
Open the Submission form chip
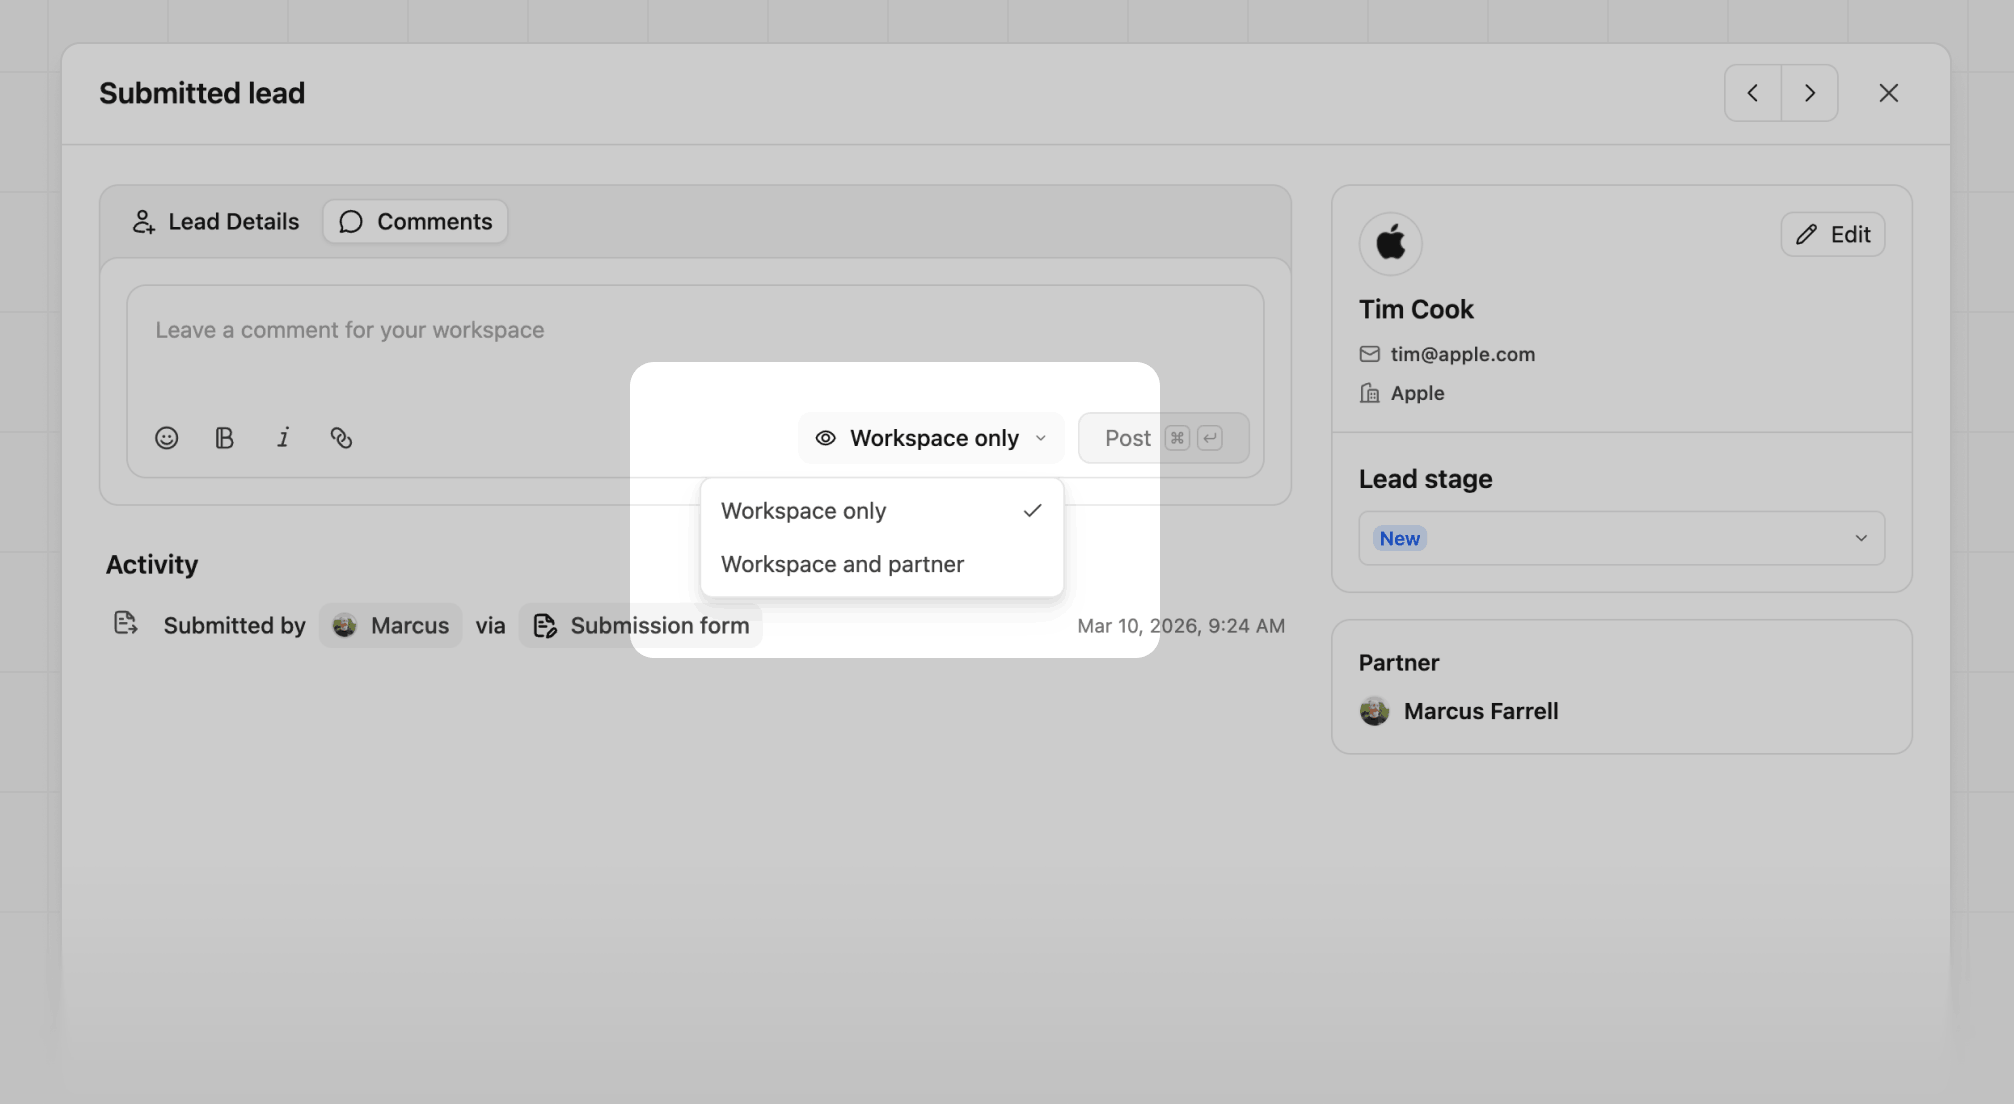coord(640,625)
